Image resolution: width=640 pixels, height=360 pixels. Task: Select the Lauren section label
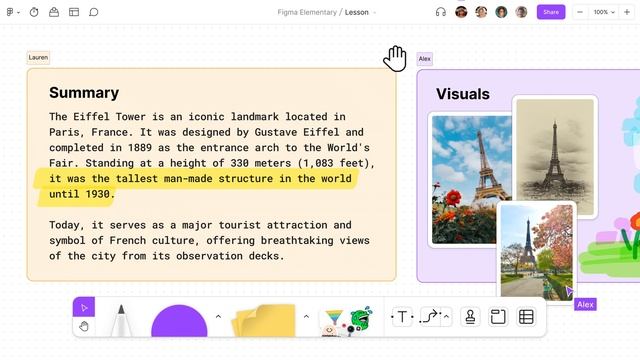coord(38,58)
